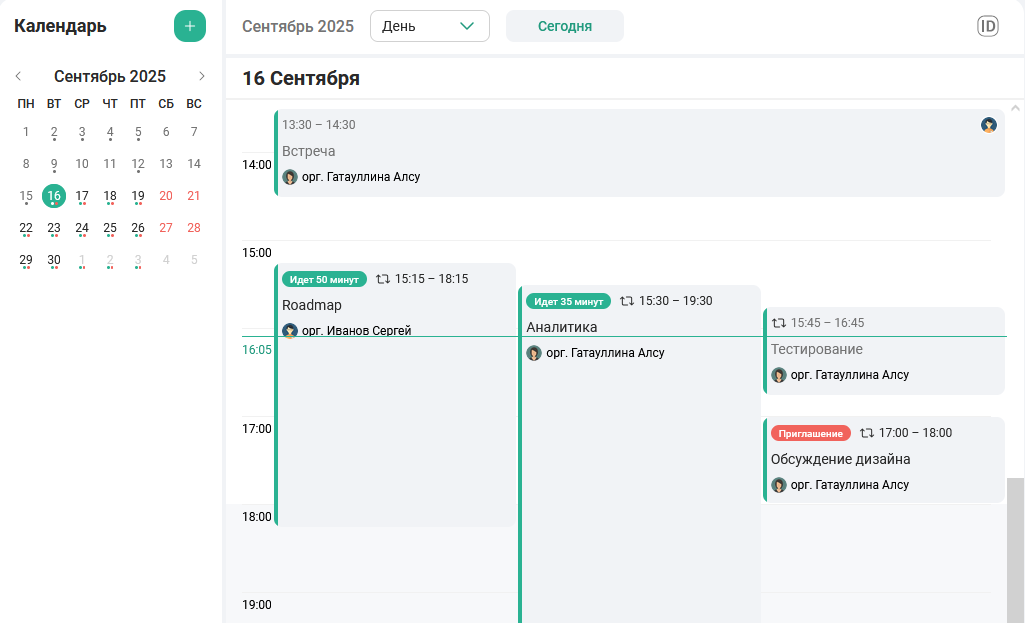Click the 16:05 current time marker
Viewport: 1025px width, 623px height.
257,350
